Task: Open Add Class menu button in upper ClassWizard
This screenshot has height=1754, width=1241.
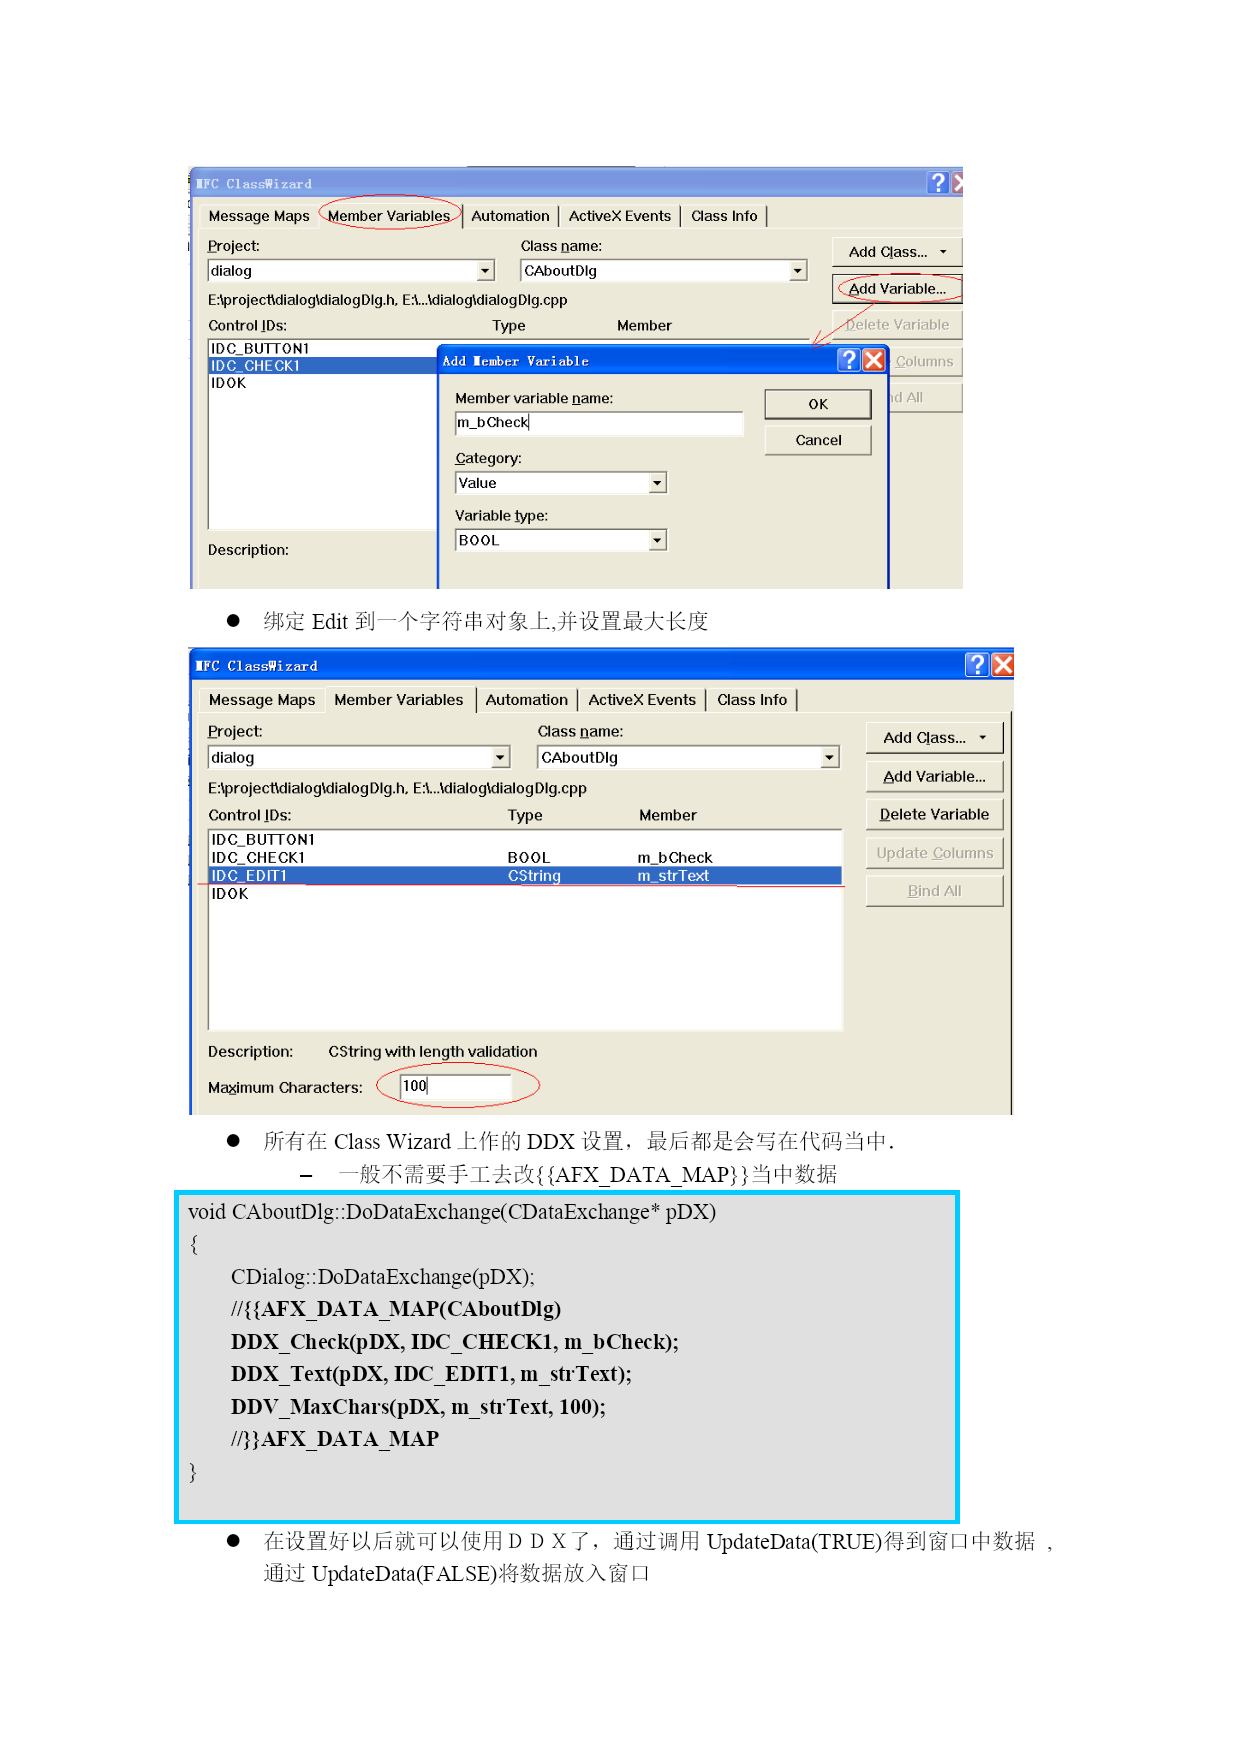Action: click(897, 252)
